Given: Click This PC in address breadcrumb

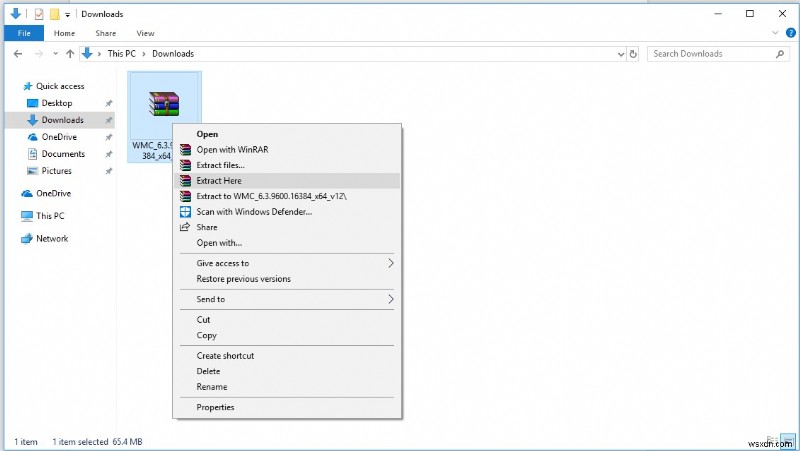Looking at the screenshot, I should (x=121, y=54).
